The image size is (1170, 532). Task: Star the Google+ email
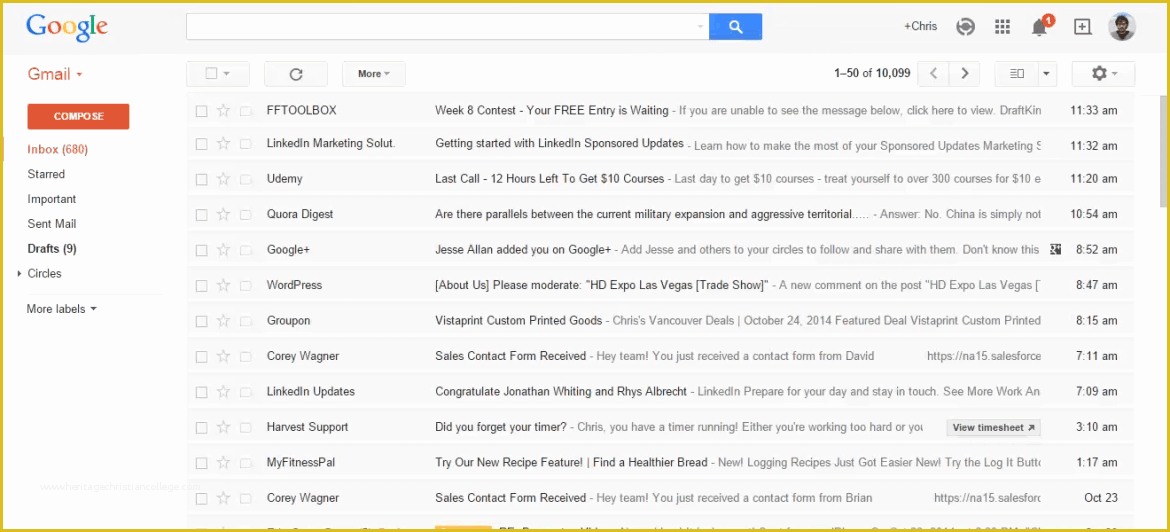pyautogui.click(x=223, y=250)
